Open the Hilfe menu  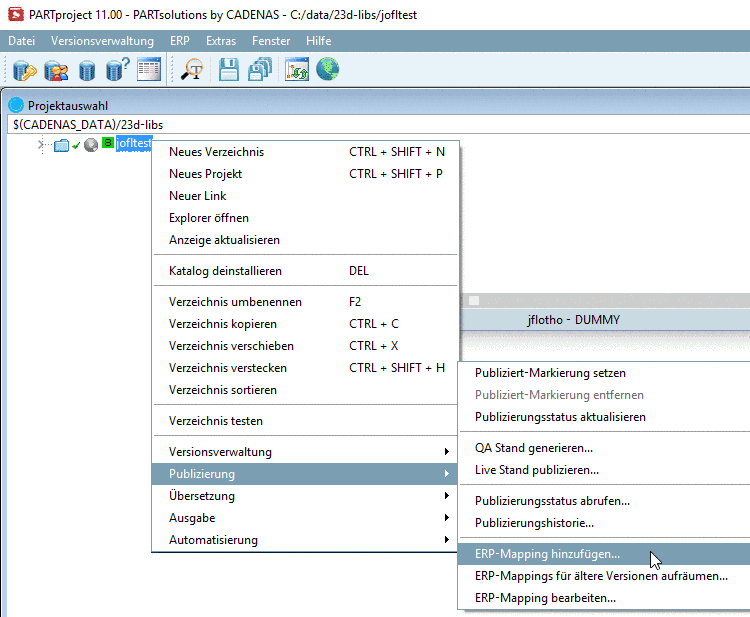pos(319,41)
